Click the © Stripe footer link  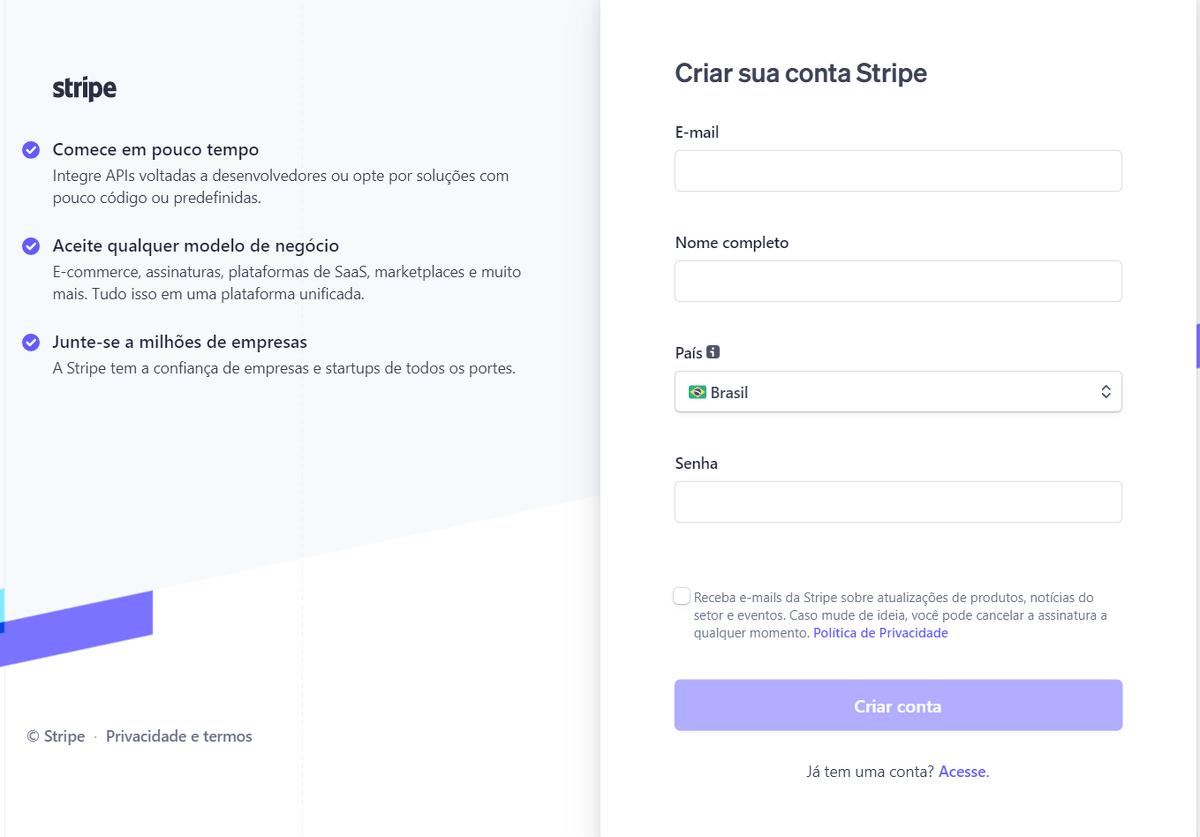click(x=56, y=736)
